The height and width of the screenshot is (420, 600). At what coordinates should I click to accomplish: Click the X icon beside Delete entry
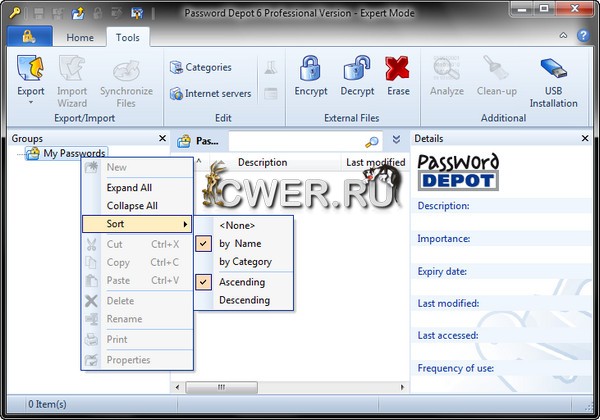[x=91, y=301]
